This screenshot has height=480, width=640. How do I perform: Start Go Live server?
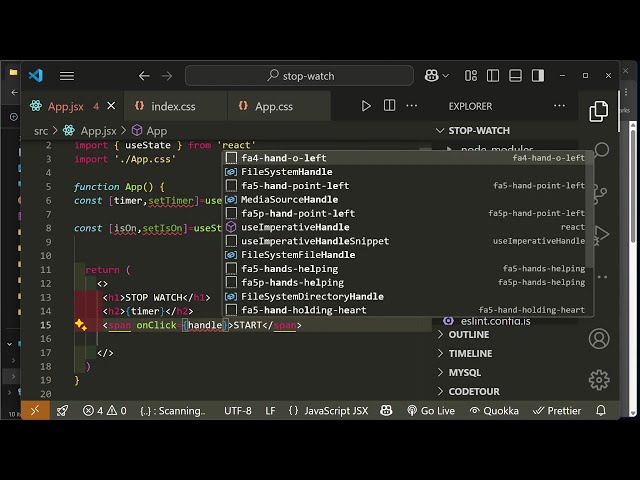coord(431,411)
